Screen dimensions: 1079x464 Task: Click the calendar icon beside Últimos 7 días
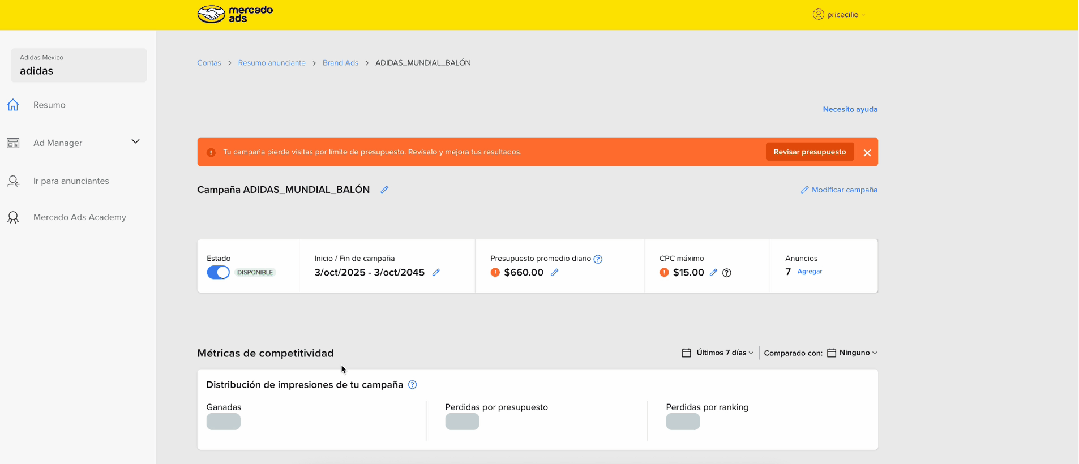pos(686,352)
